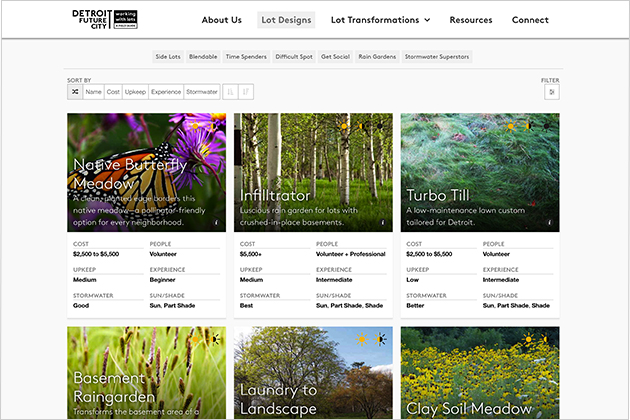Select Infilltrator cost value $5,500+

coord(251,254)
